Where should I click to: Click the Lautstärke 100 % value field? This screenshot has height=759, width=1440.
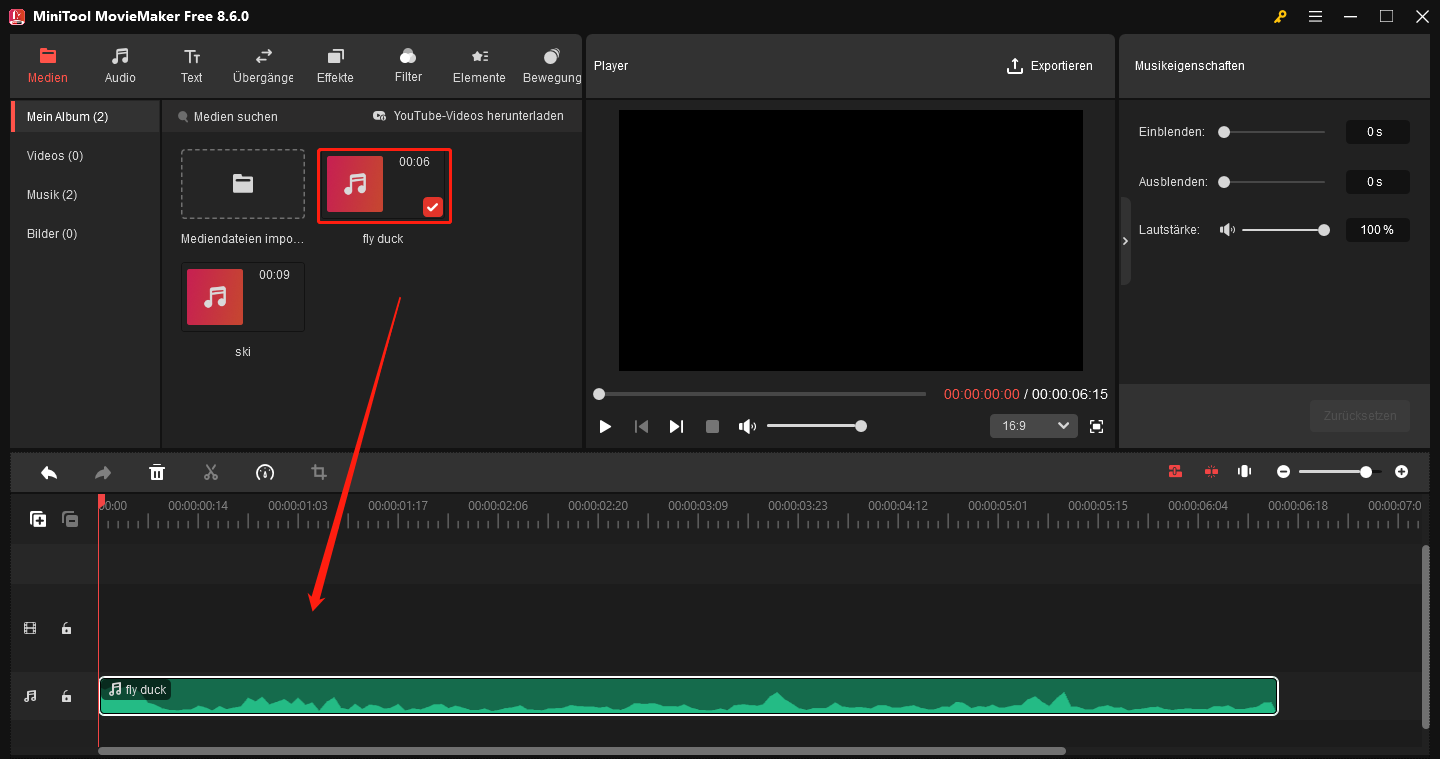[x=1377, y=230]
